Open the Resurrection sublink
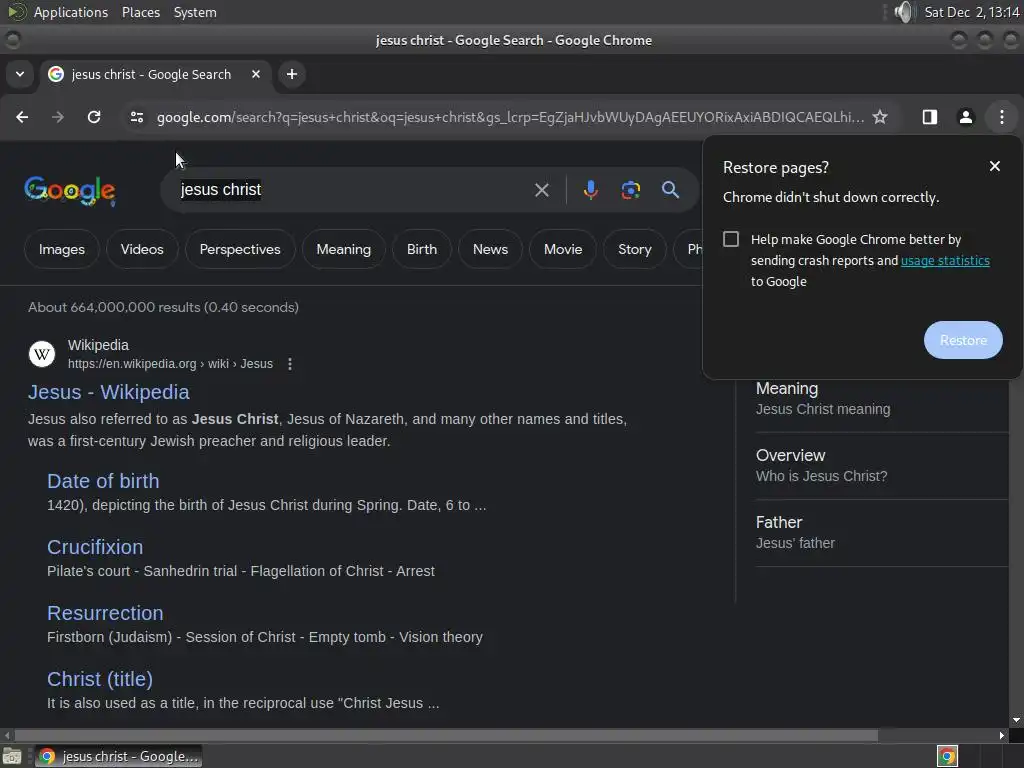 105,613
